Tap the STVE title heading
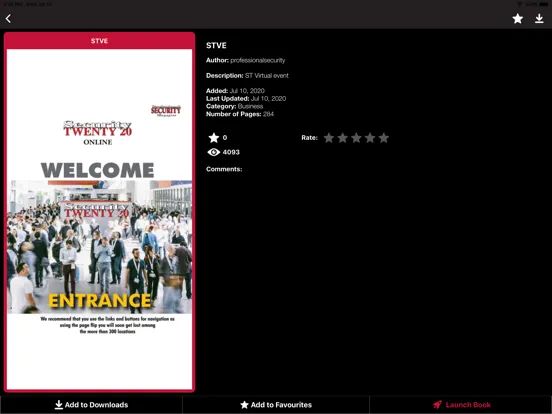552x414 pixels. [216, 45]
